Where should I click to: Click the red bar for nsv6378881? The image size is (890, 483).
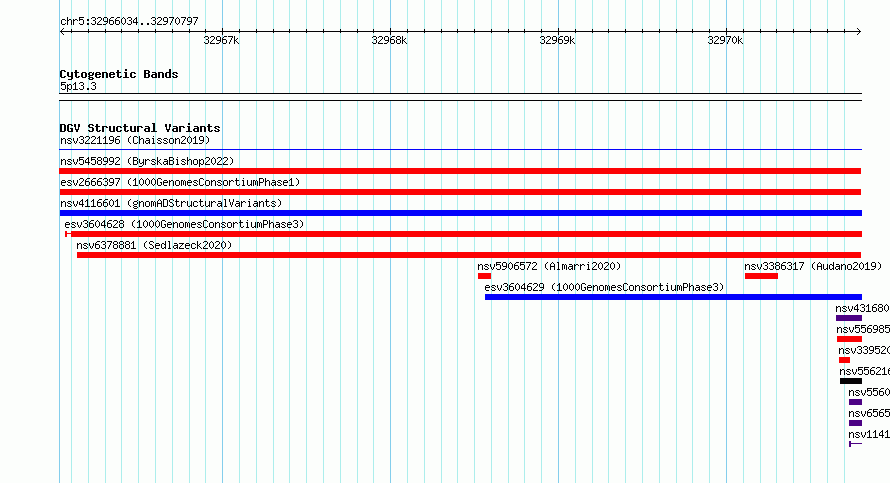pos(469,255)
